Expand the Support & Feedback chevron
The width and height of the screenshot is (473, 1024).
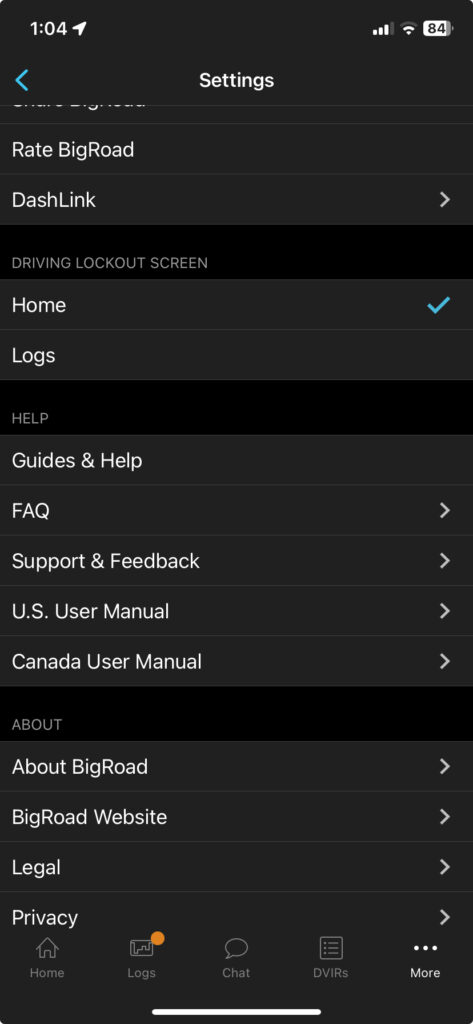point(445,561)
